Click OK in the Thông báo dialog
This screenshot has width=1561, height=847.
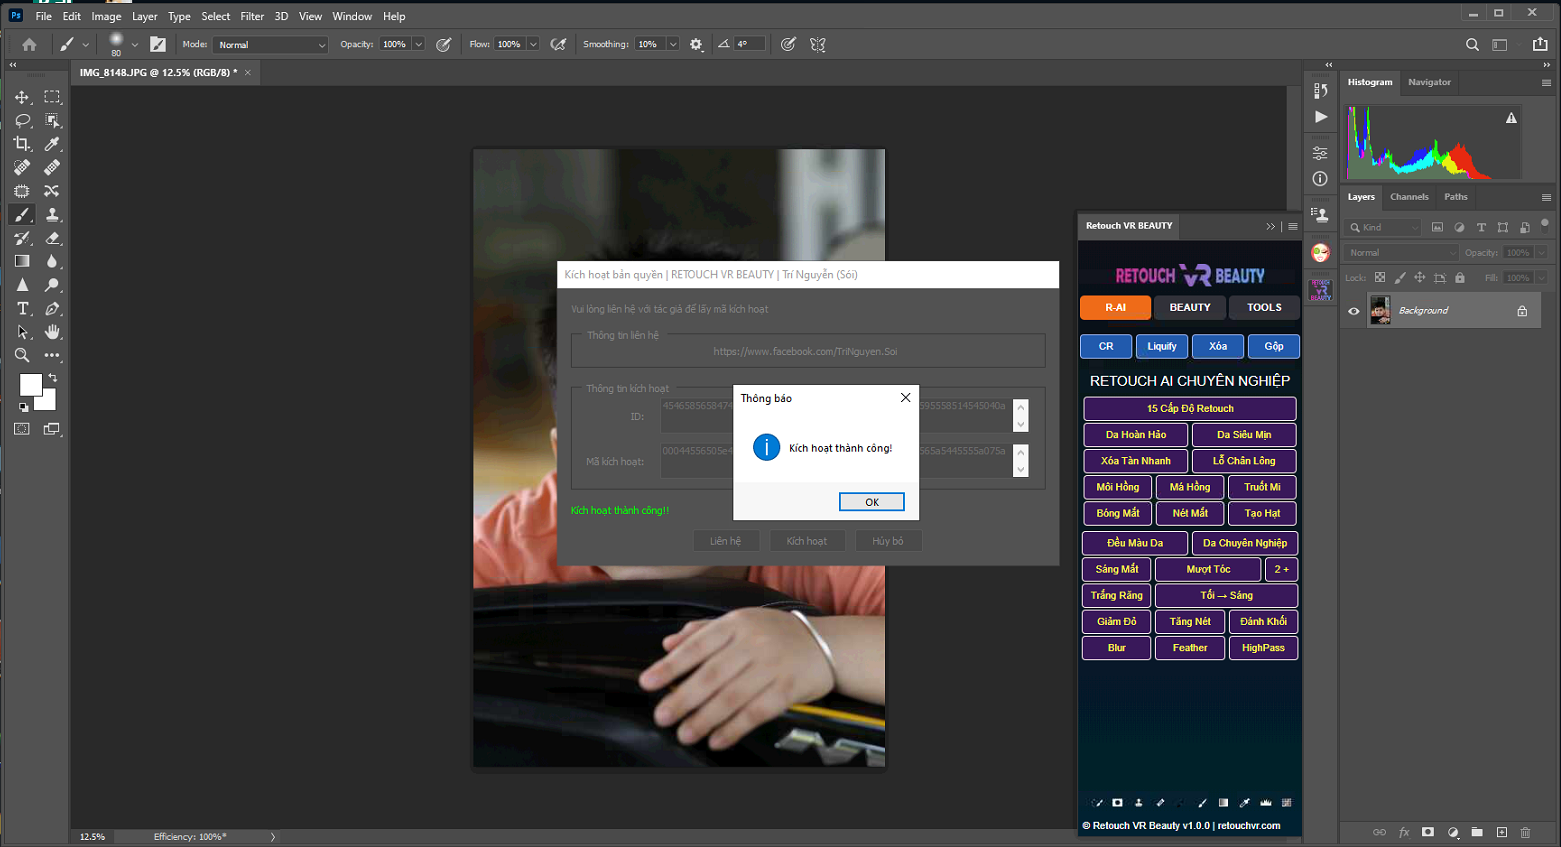point(872,502)
